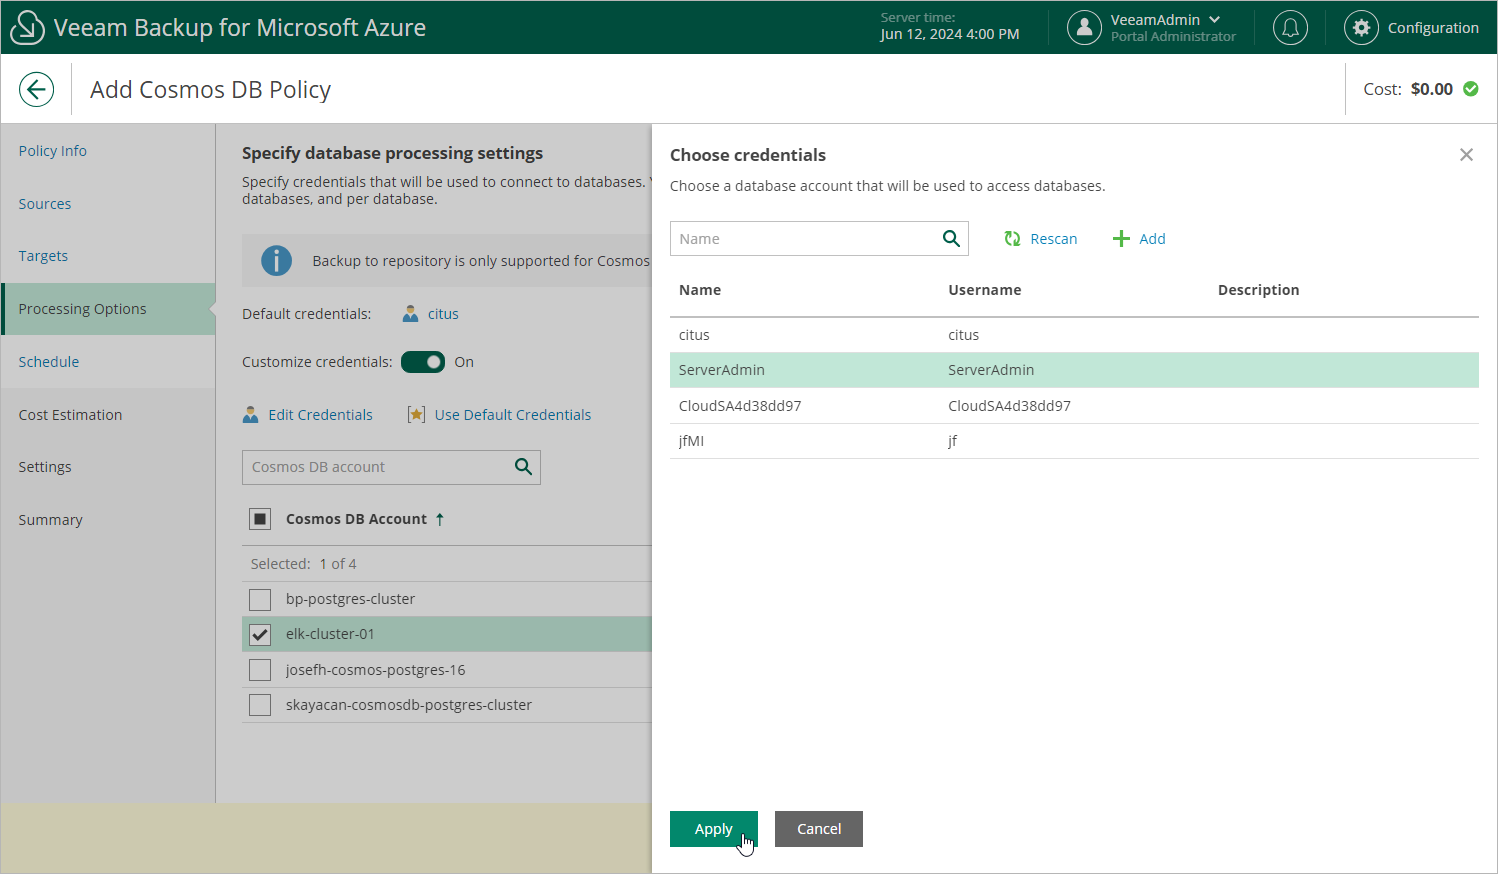The width and height of the screenshot is (1498, 874).
Task: Click the CloudSA4d38dd97 username cell
Action: [x=1009, y=406]
